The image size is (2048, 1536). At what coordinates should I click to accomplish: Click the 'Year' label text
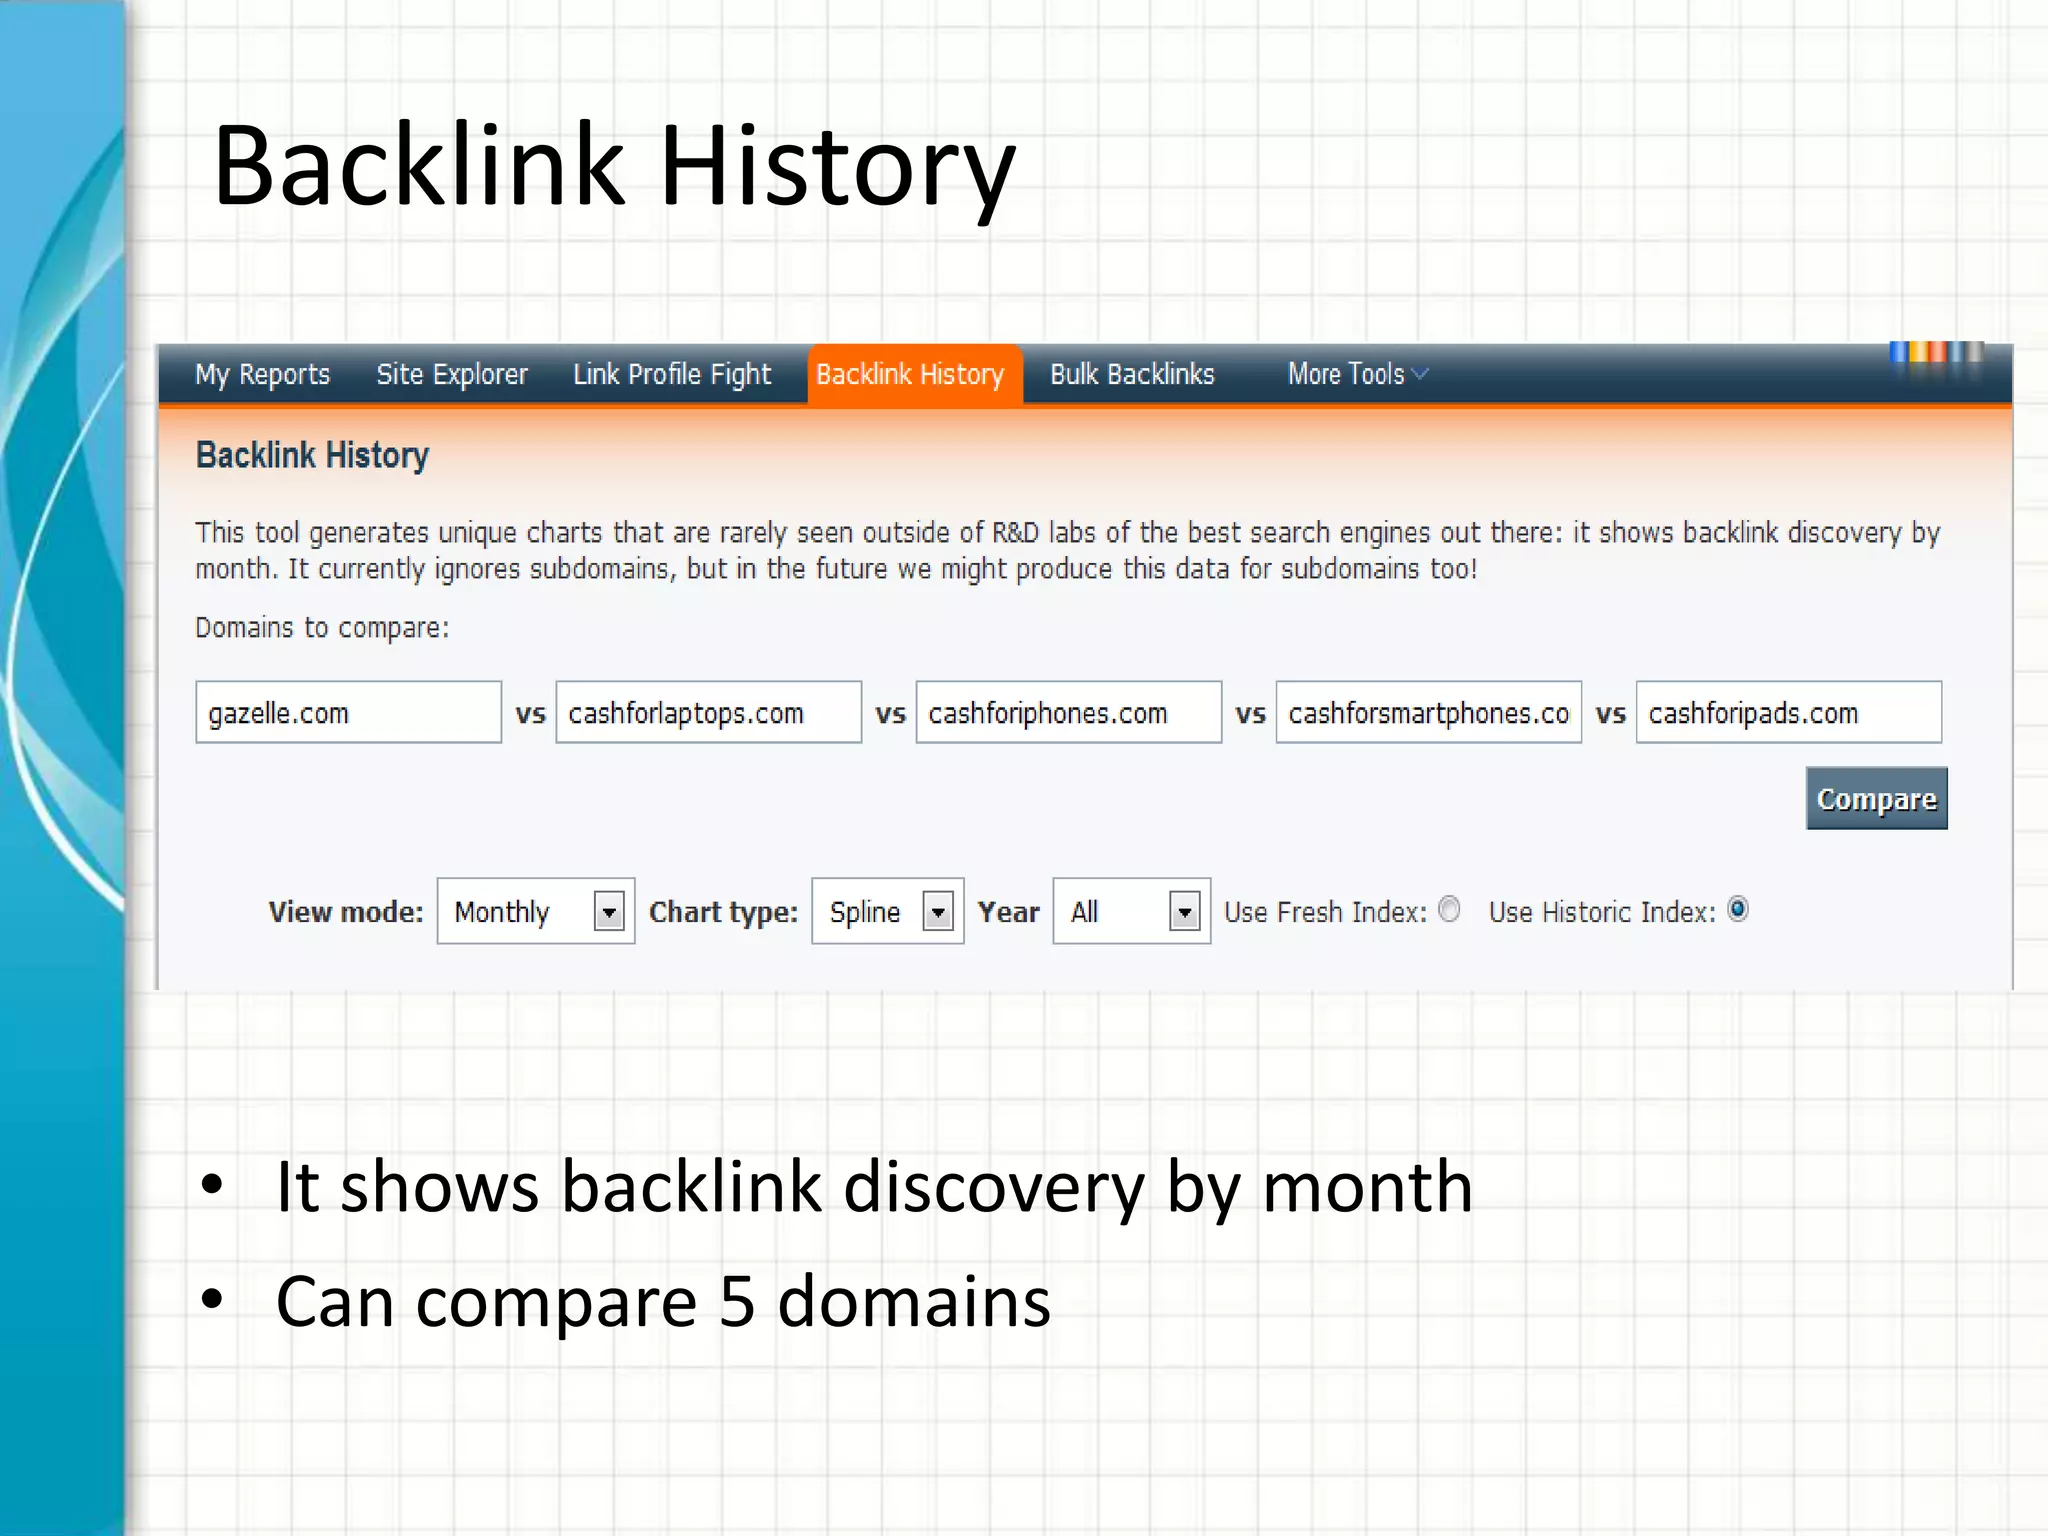coord(1008,912)
